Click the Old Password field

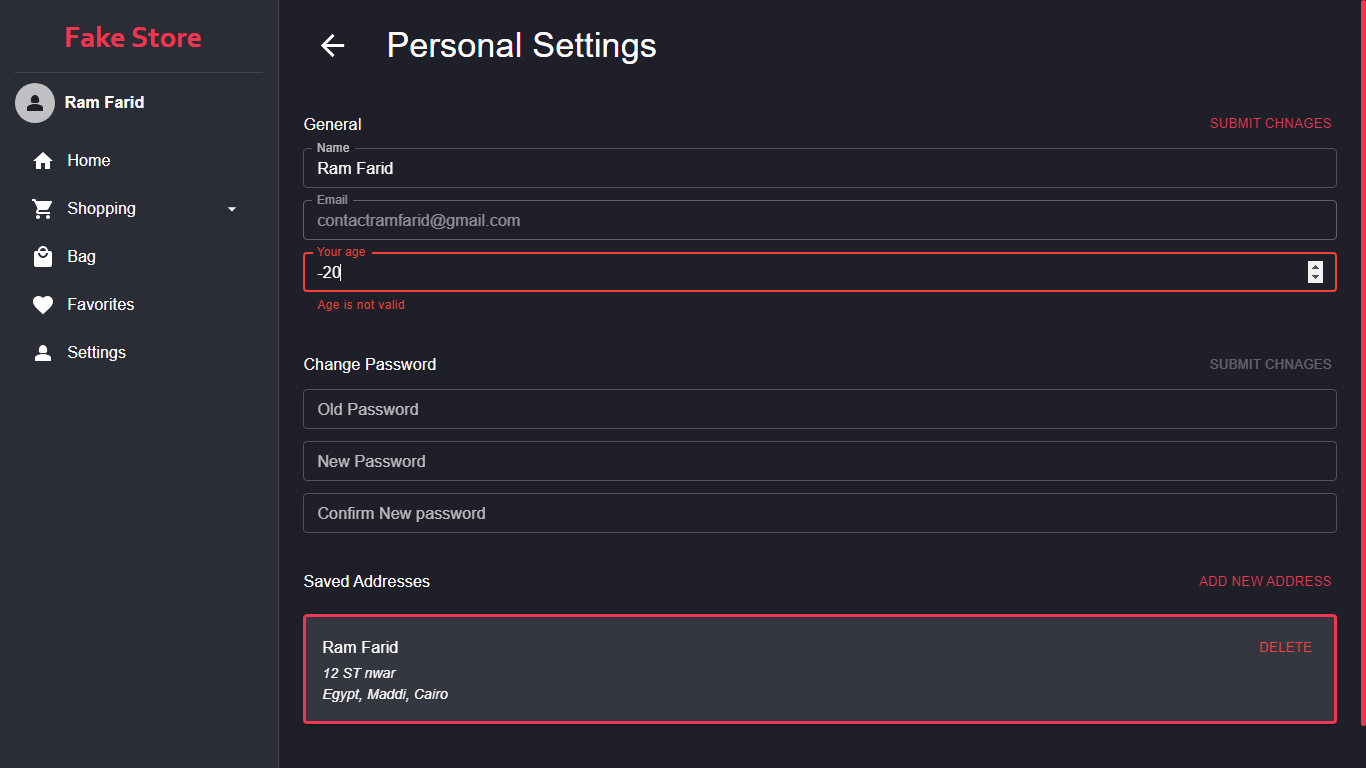[819, 409]
